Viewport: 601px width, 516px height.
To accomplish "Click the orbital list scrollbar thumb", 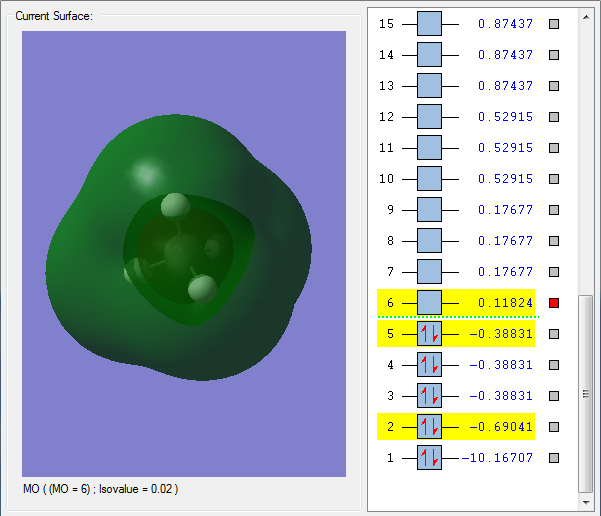I will pos(585,394).
